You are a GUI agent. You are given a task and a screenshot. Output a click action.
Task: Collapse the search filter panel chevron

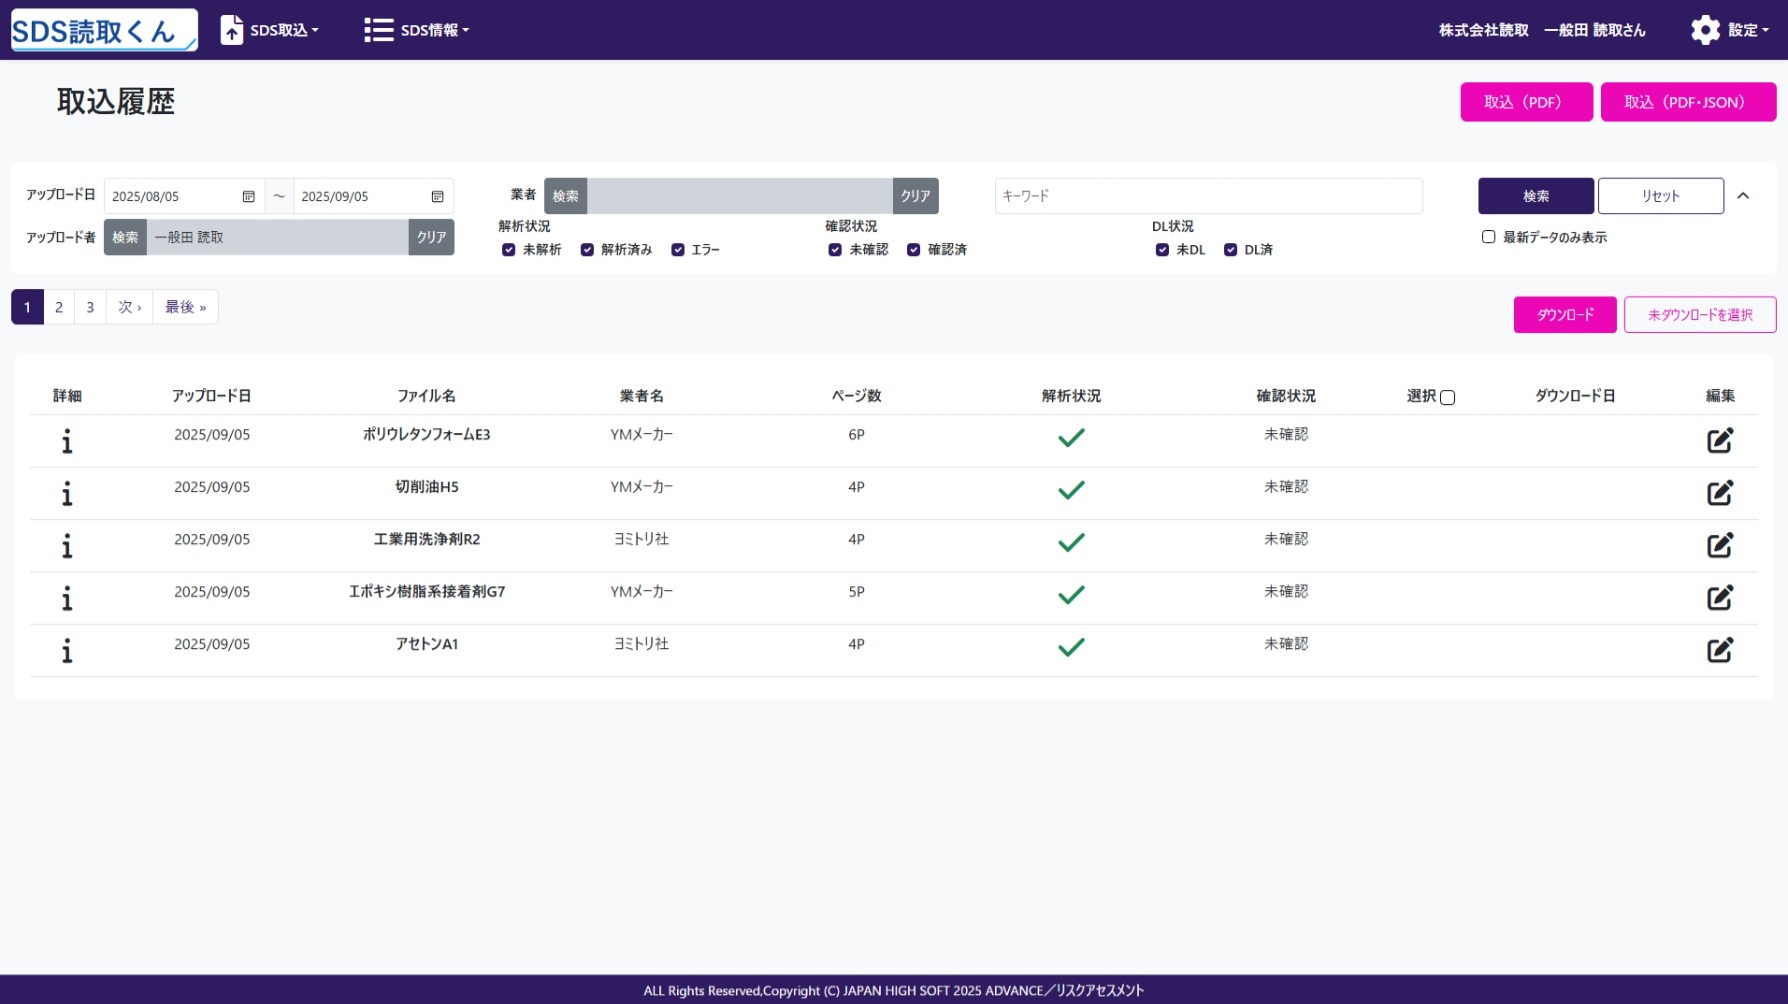point(1743,196)
